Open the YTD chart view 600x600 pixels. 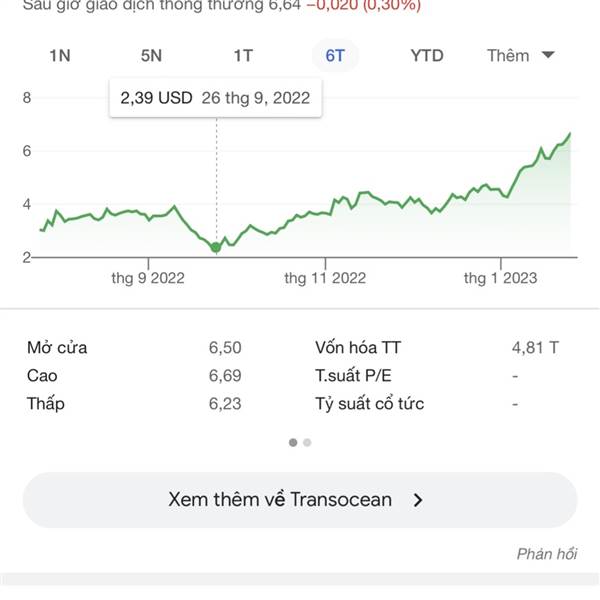[x=427, y=56]
